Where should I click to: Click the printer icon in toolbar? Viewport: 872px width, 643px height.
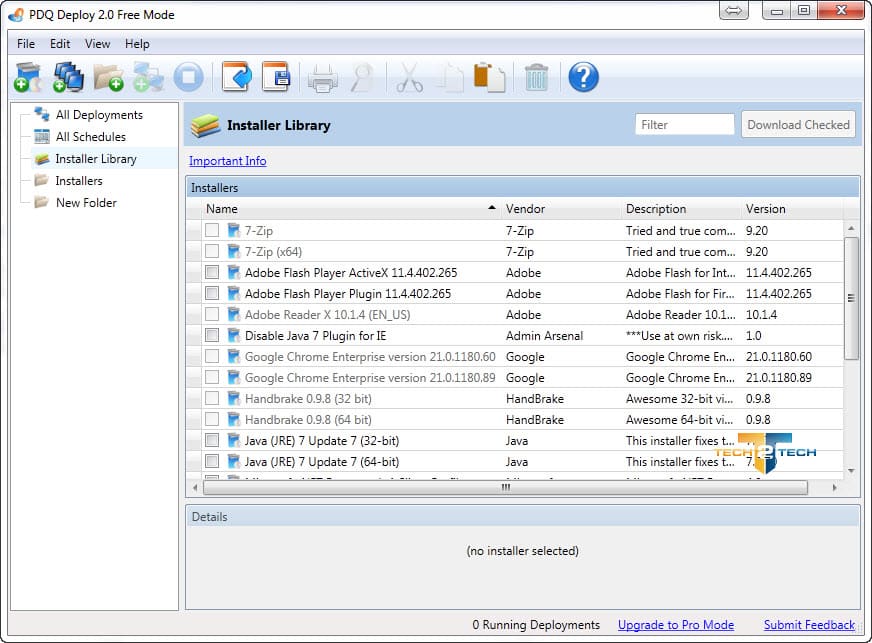pos(322,77)
